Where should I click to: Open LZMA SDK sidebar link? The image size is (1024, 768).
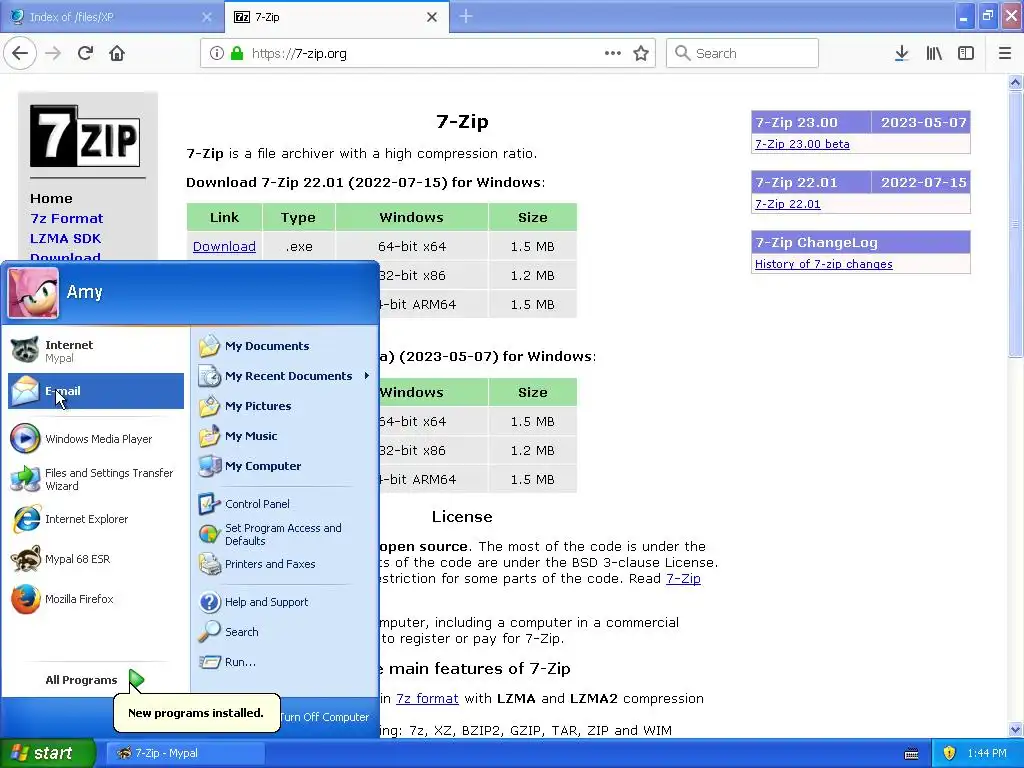(65, 238)
